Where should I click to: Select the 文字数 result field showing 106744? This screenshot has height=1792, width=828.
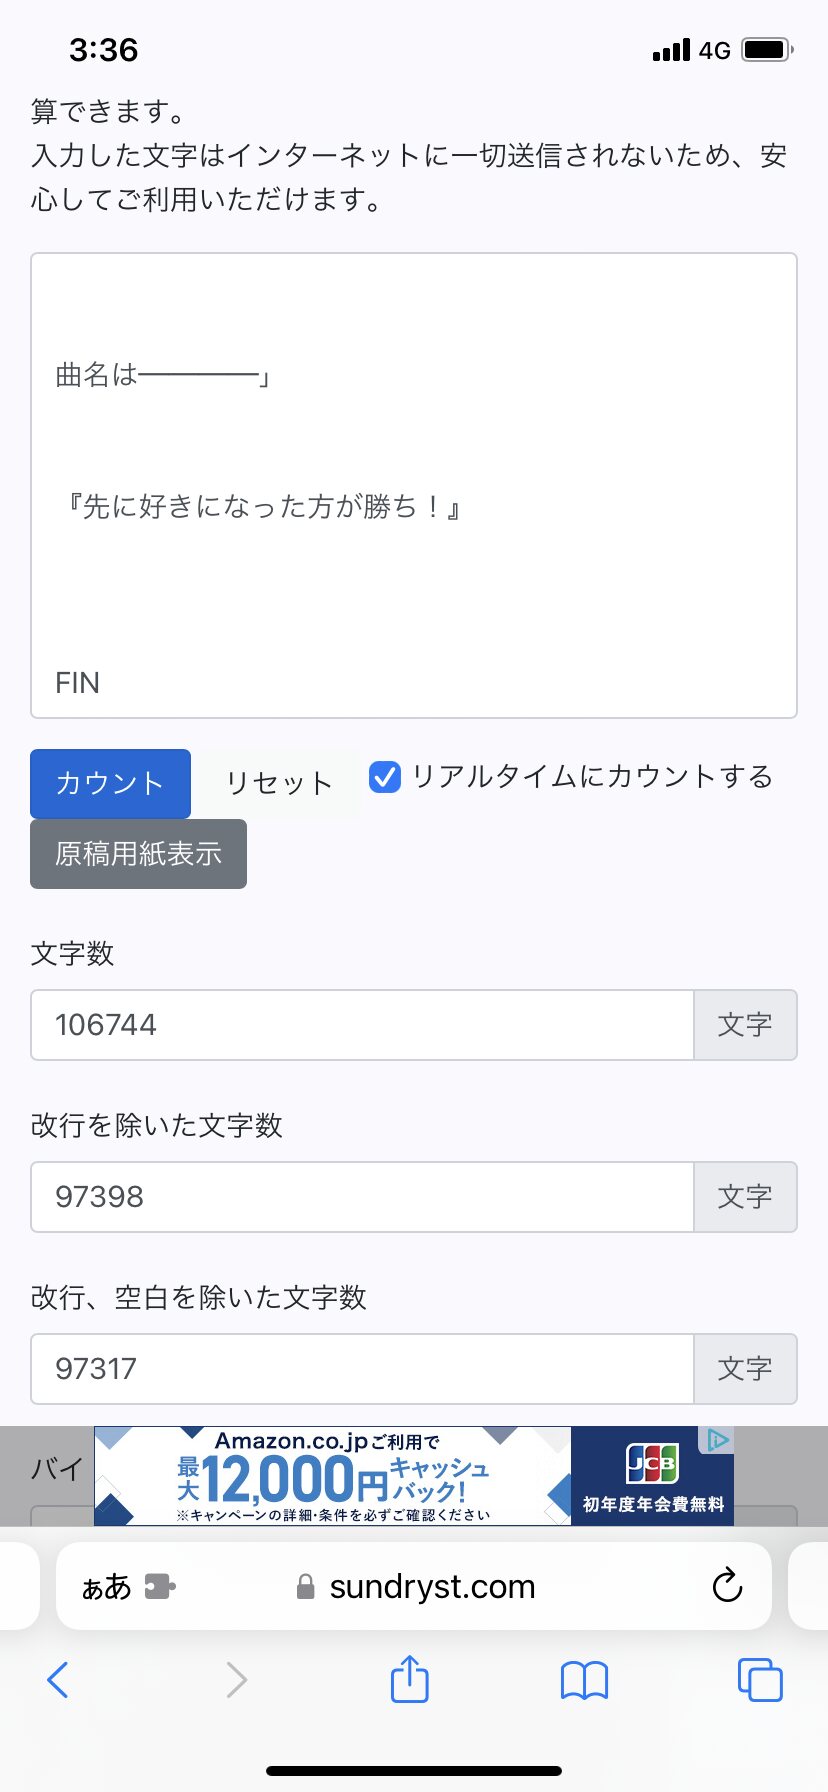(362, 1025)
